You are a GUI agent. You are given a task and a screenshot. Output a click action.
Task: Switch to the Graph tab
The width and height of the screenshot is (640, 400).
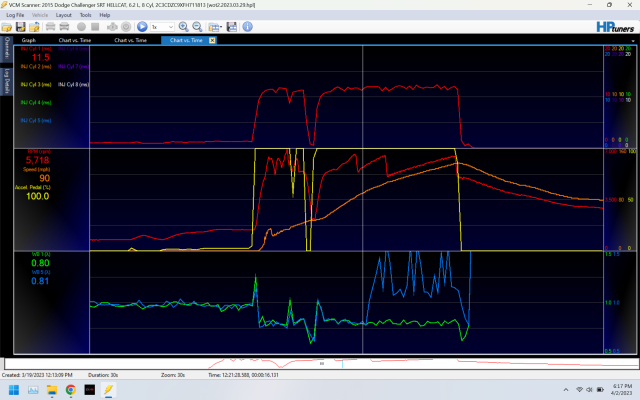(29, 40)
